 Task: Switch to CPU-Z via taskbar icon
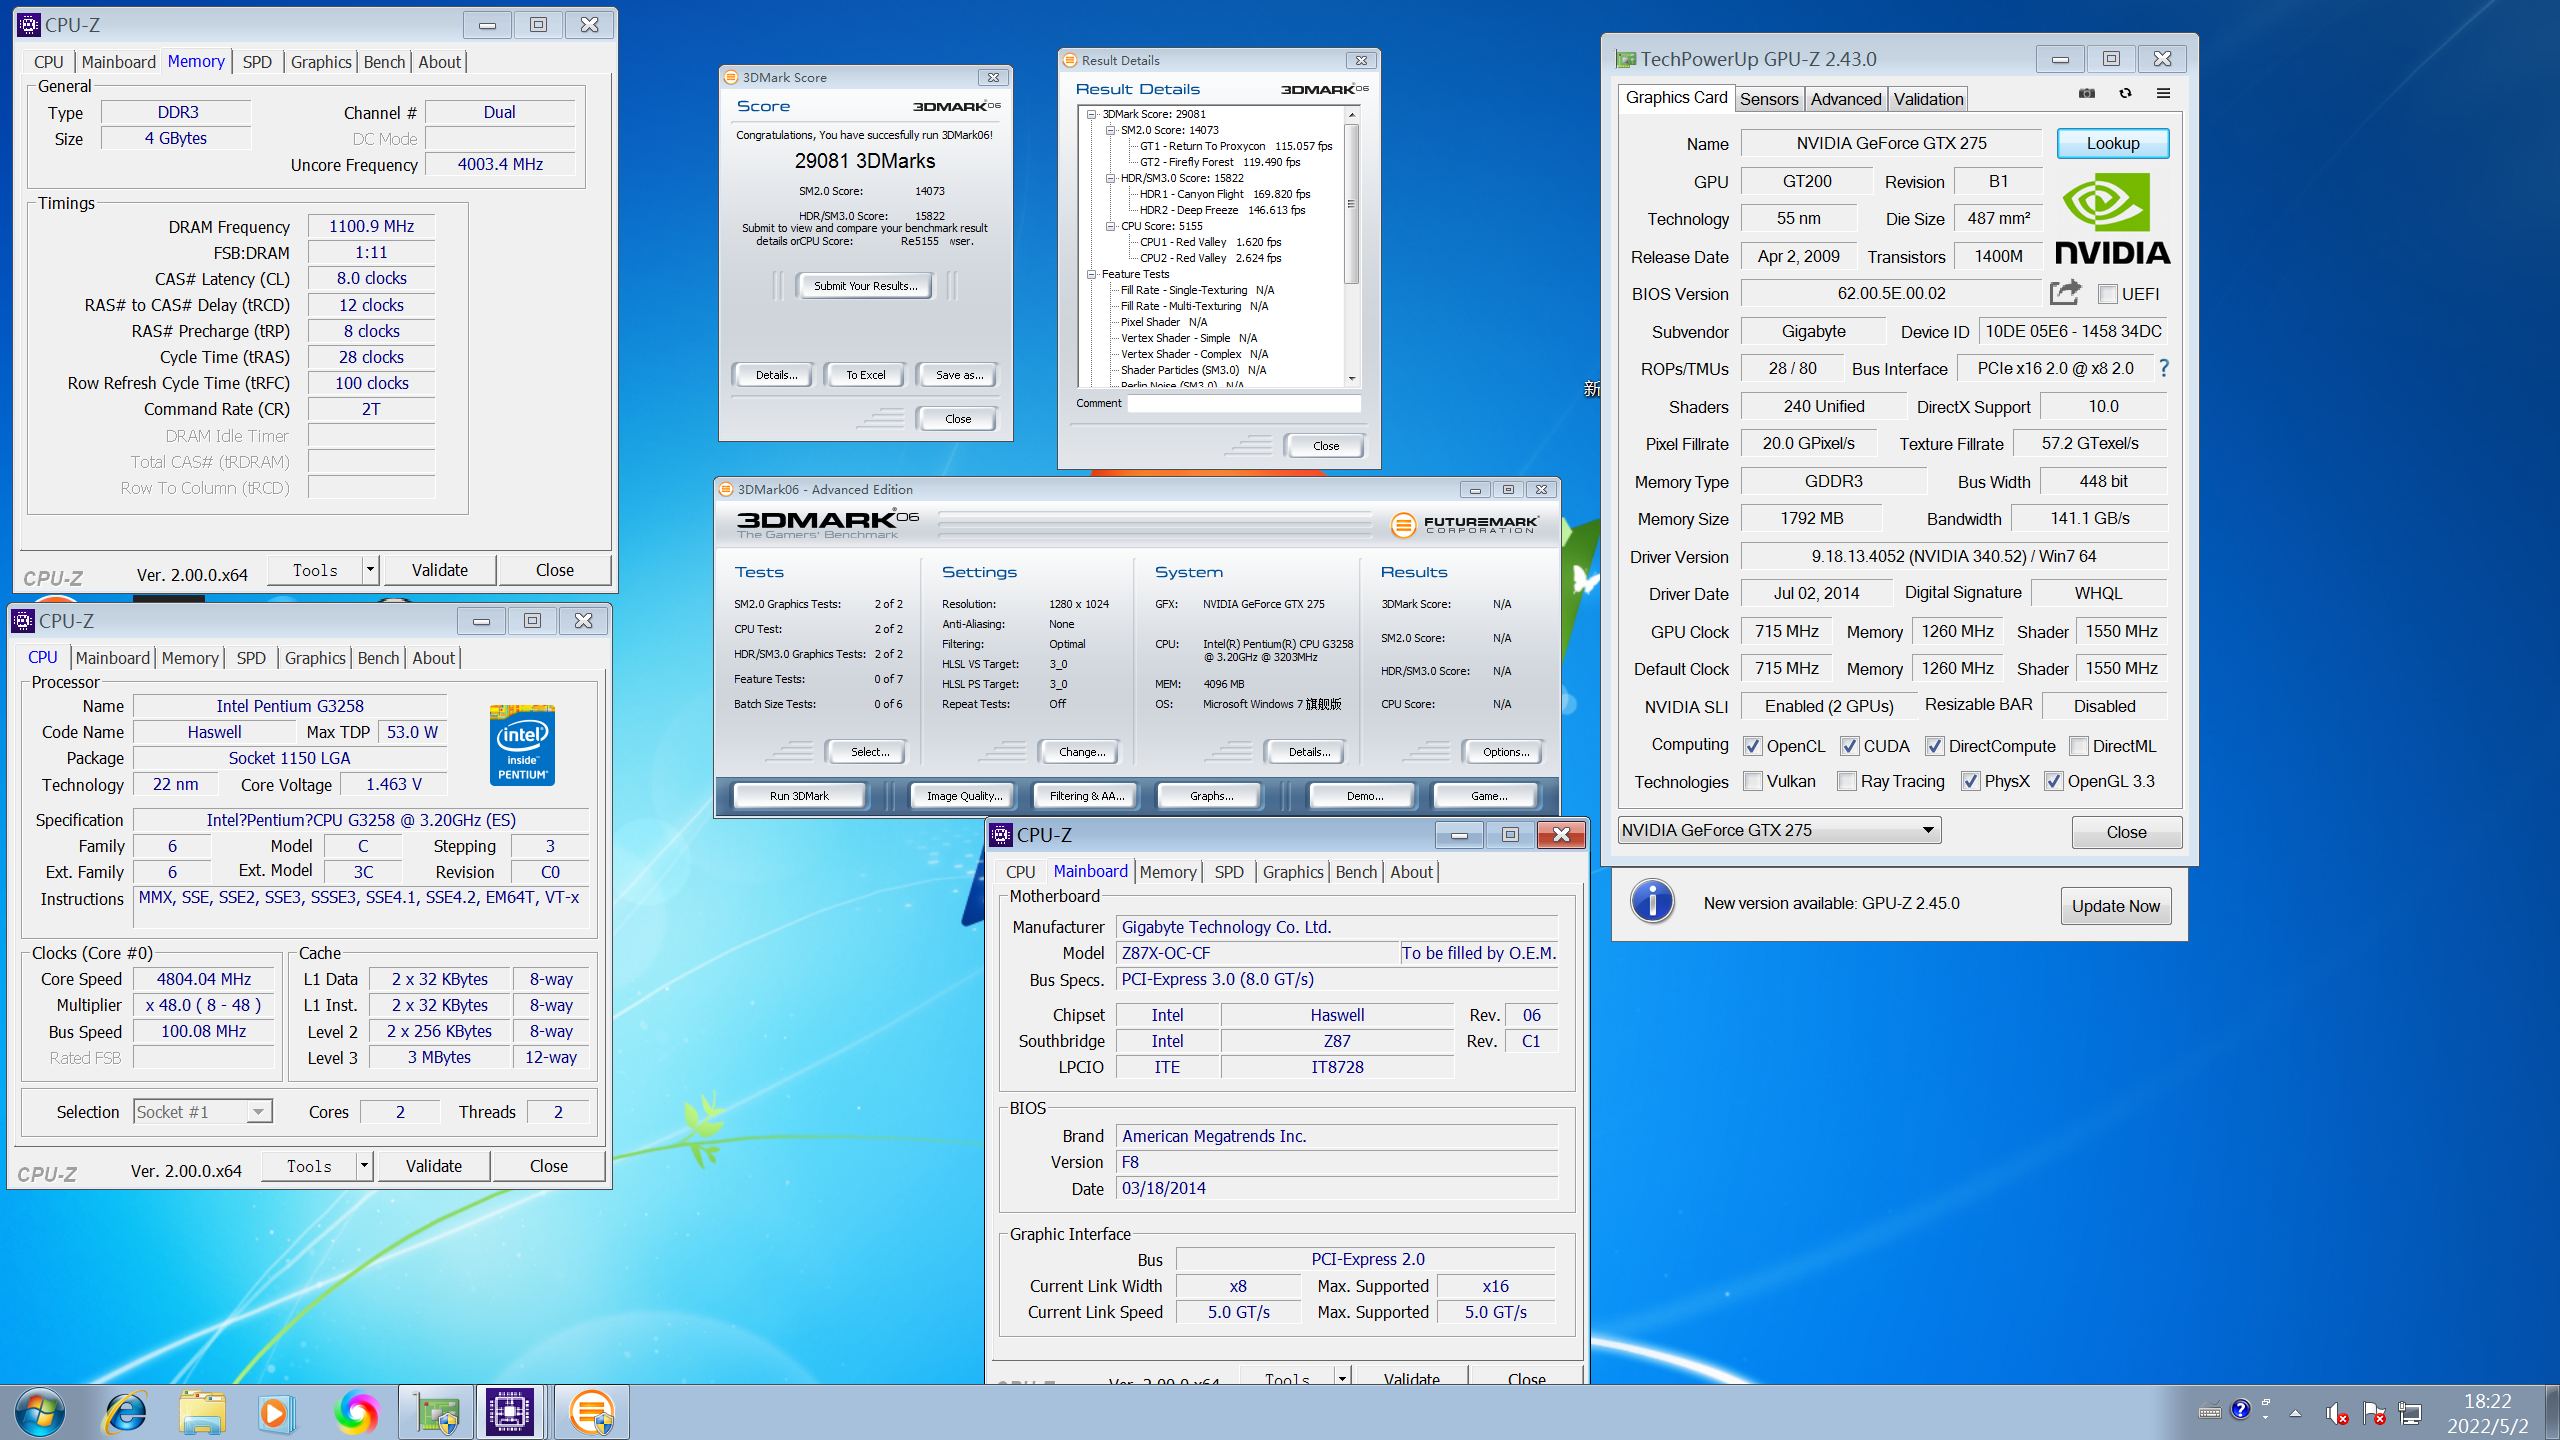pyautogui.click(x=510, y=1412)
